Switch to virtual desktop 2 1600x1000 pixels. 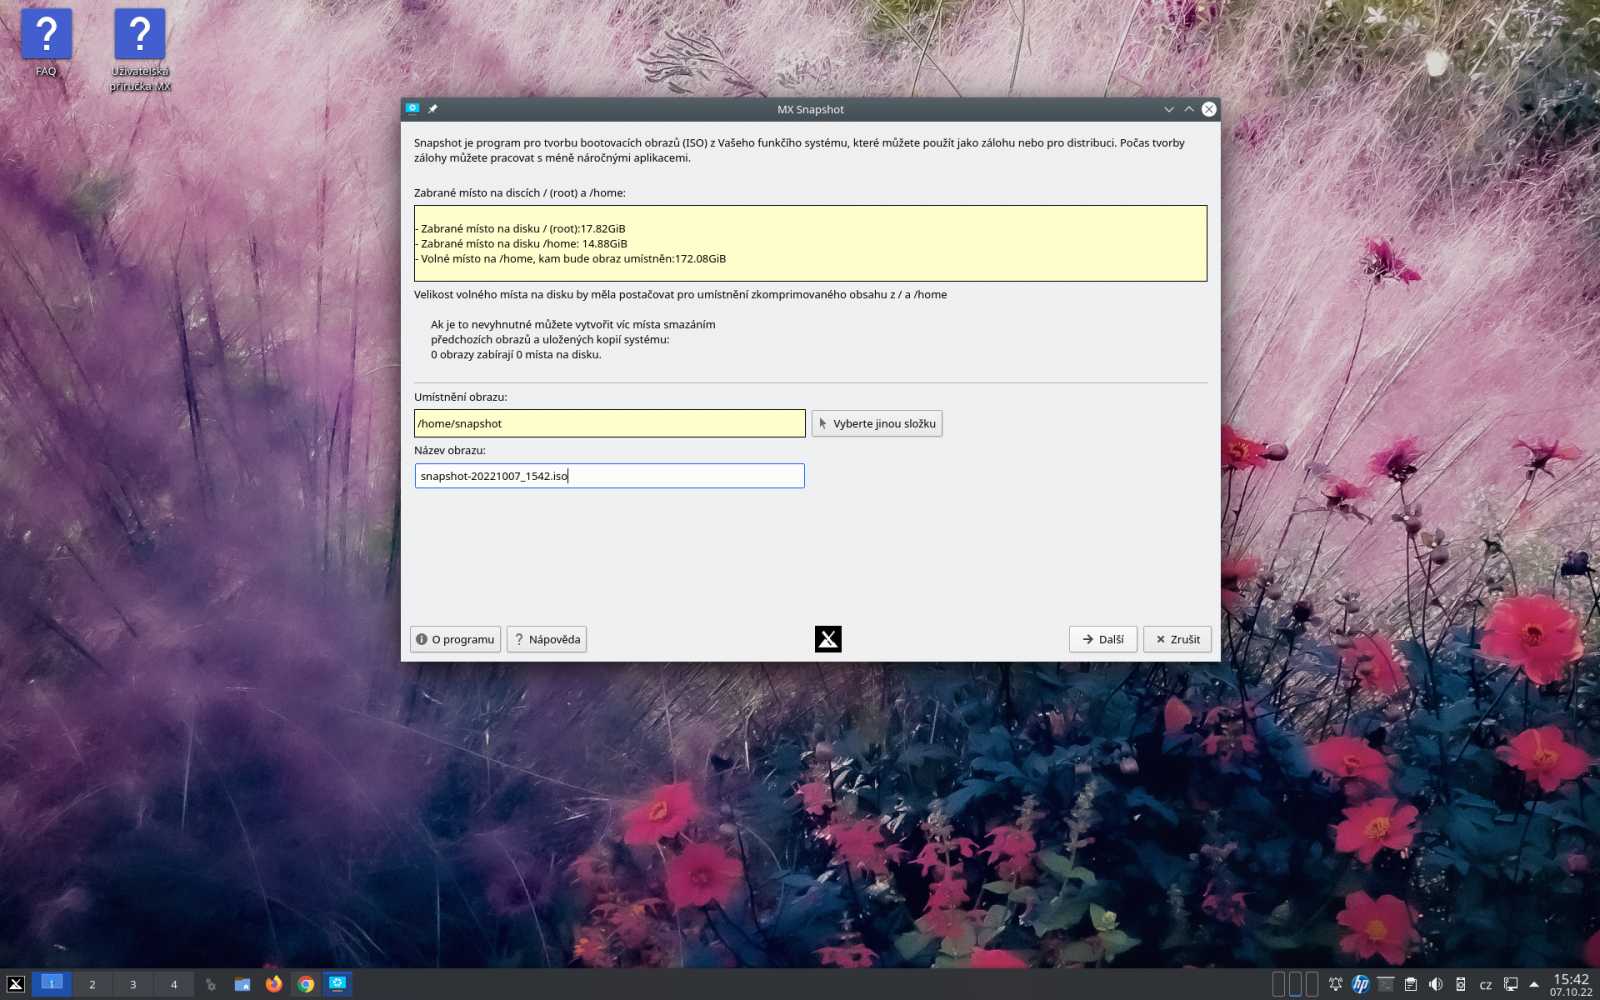[92, 984]
